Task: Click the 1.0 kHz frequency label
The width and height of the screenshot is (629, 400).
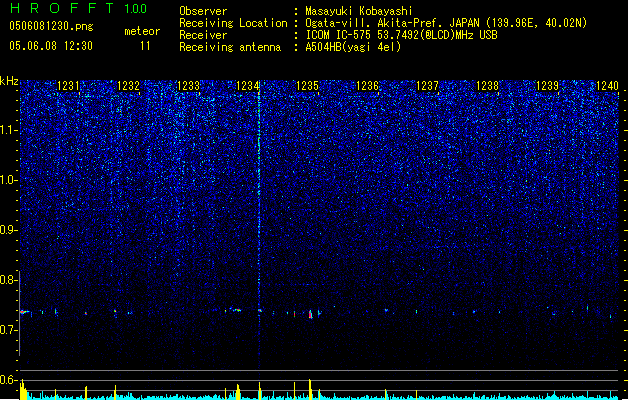Action: (x=8, y=180)
